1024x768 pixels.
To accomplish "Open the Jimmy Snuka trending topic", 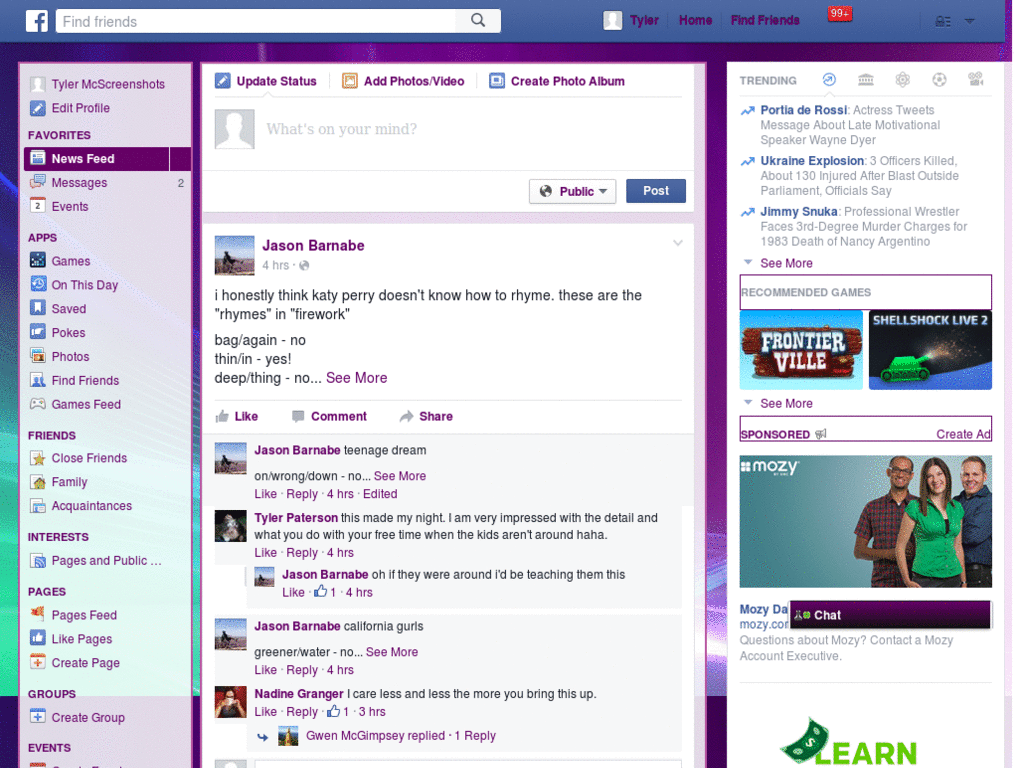I will click(799, 212).
